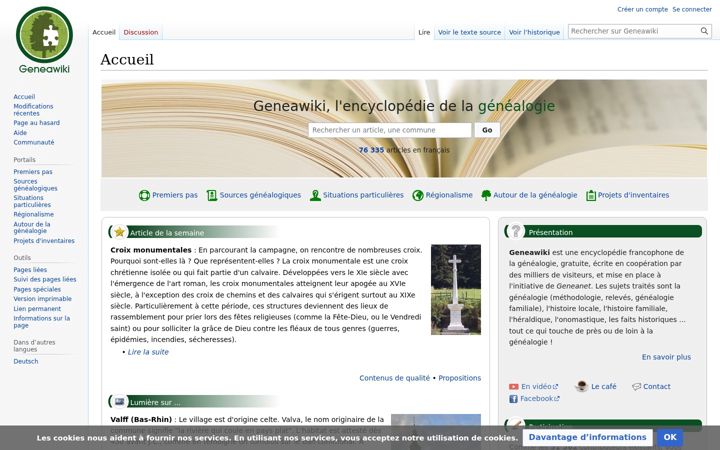Click the Autour de la généalogie tree icon
The image size is (720, 450).
(x=486, y=195)
